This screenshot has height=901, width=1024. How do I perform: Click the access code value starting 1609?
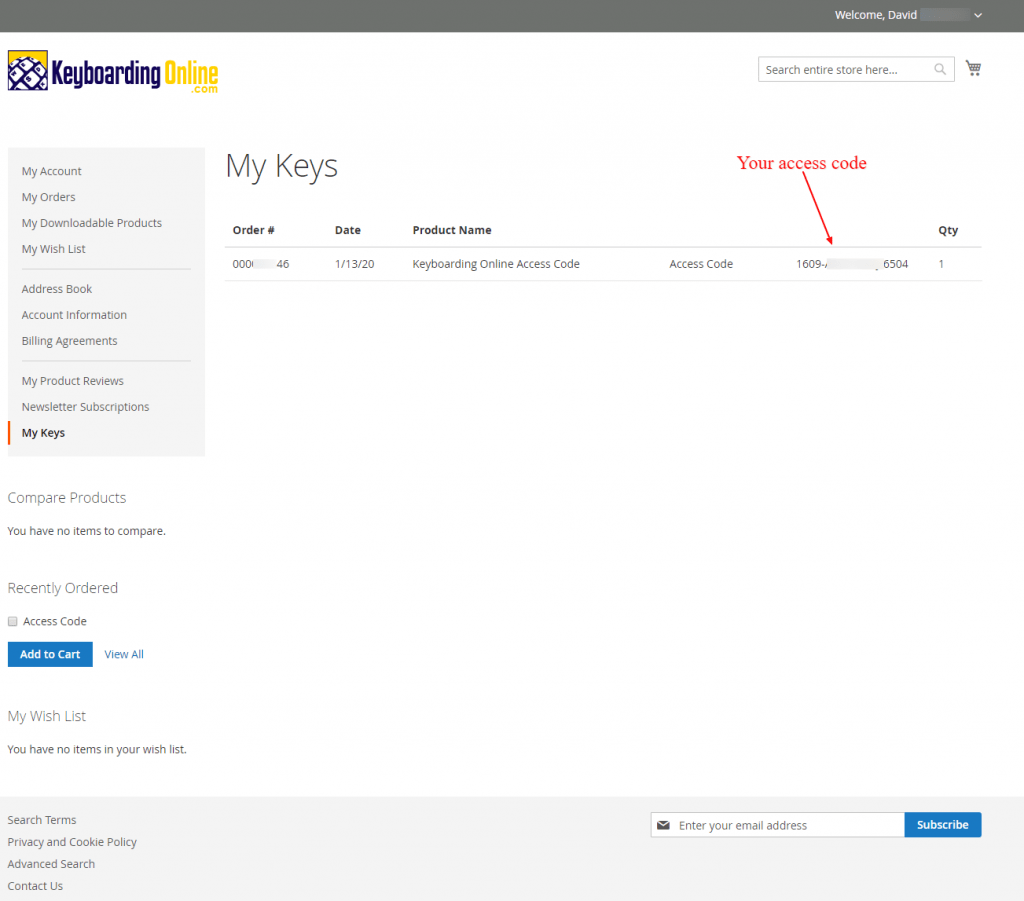(x=852, y=264)
